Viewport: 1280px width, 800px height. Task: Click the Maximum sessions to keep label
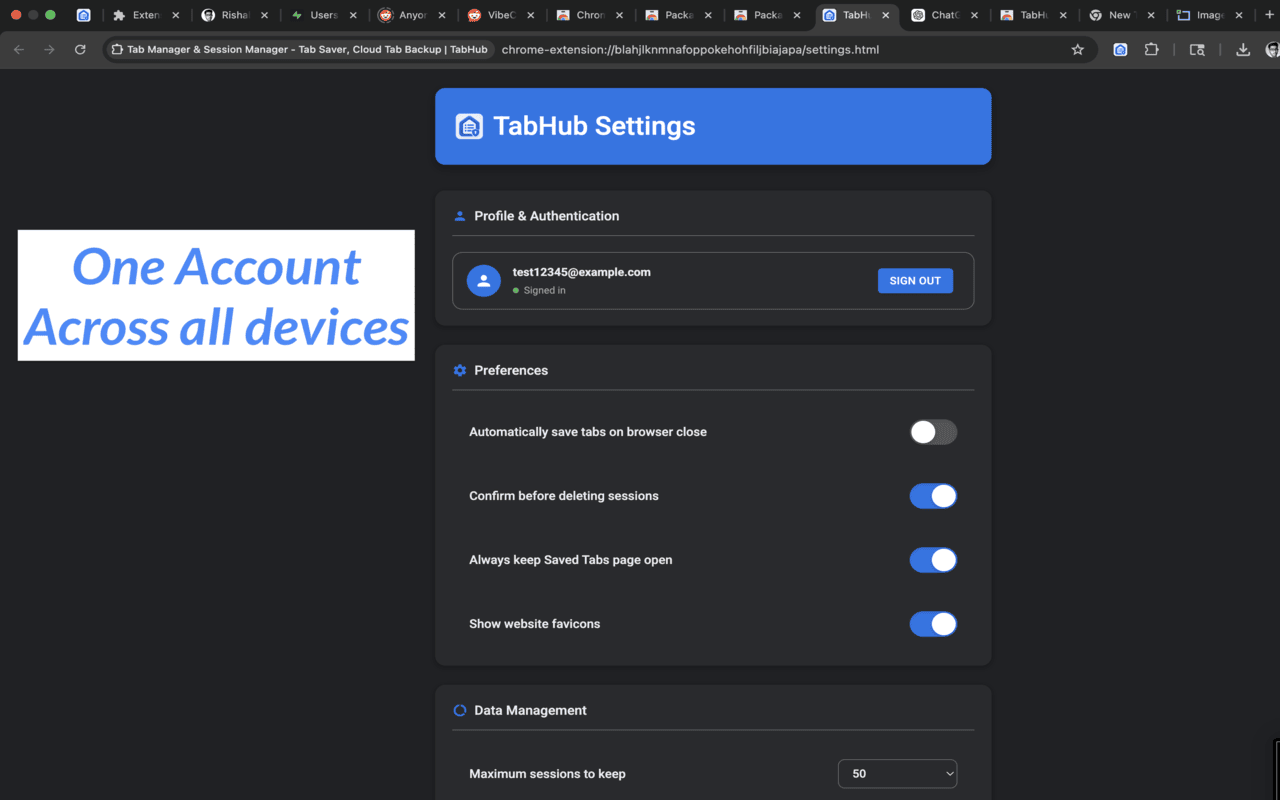click(547, 774)
